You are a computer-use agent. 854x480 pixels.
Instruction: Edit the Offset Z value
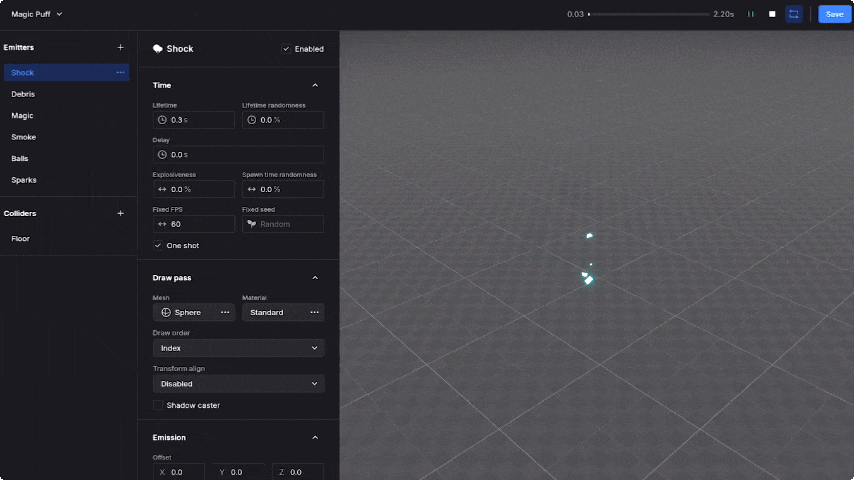click(x=298, y=472)
